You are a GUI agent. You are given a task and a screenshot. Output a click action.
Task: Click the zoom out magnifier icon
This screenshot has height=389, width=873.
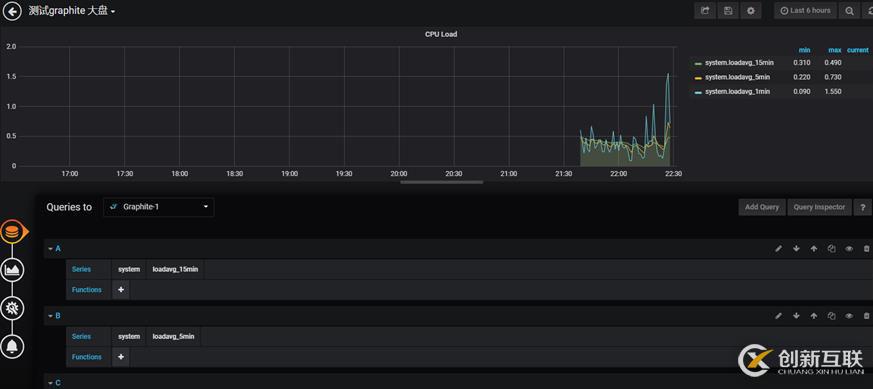click(849, 11)
